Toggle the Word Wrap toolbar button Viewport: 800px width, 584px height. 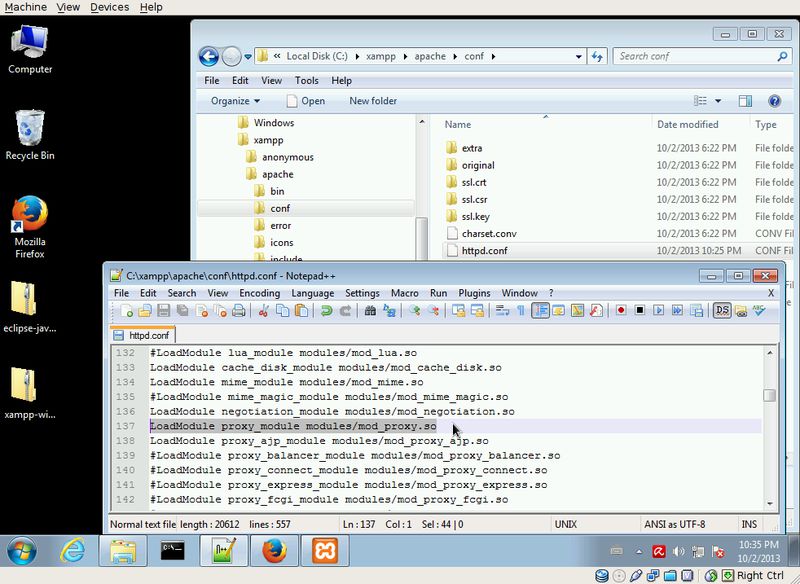[x=503, y=311]
